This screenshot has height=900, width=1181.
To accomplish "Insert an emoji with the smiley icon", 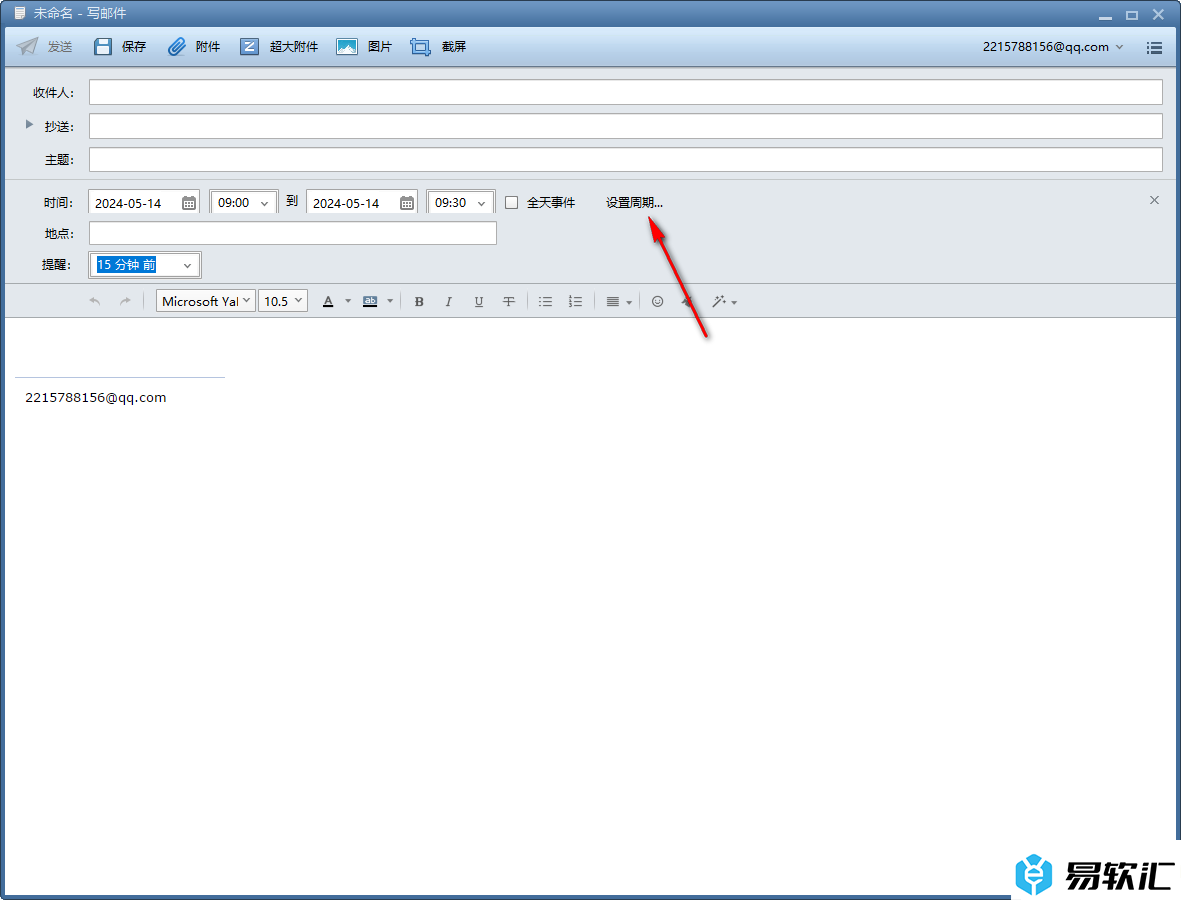I will (x=658, y=301).
